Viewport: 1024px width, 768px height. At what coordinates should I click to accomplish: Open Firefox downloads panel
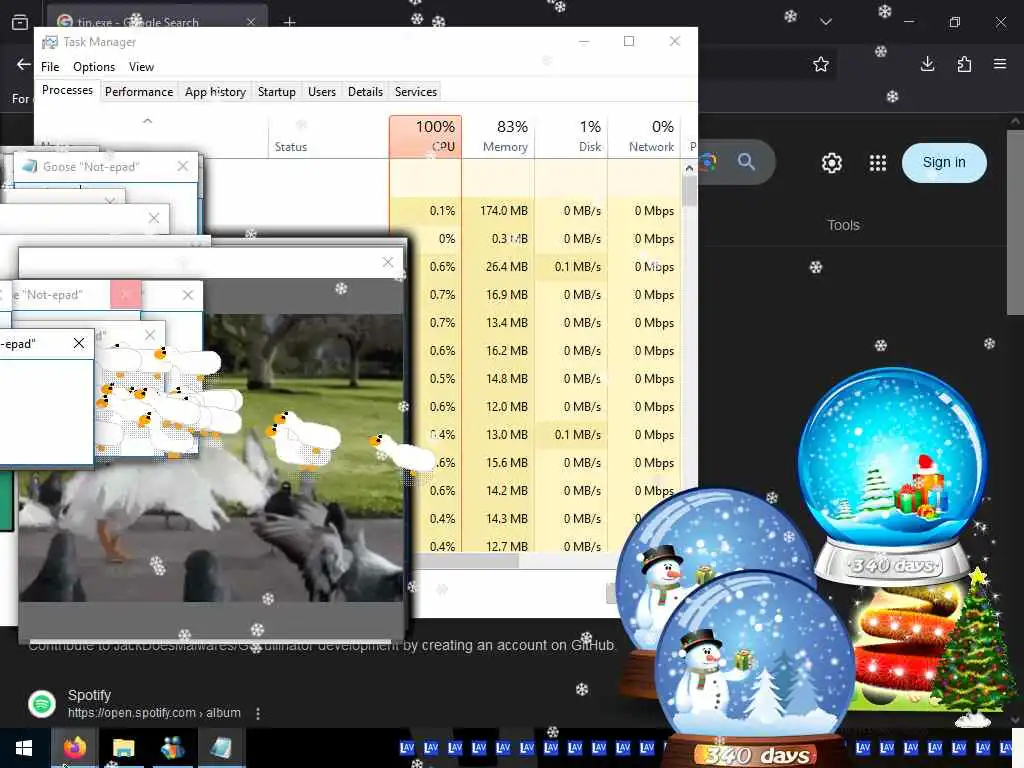coord(927,64)
